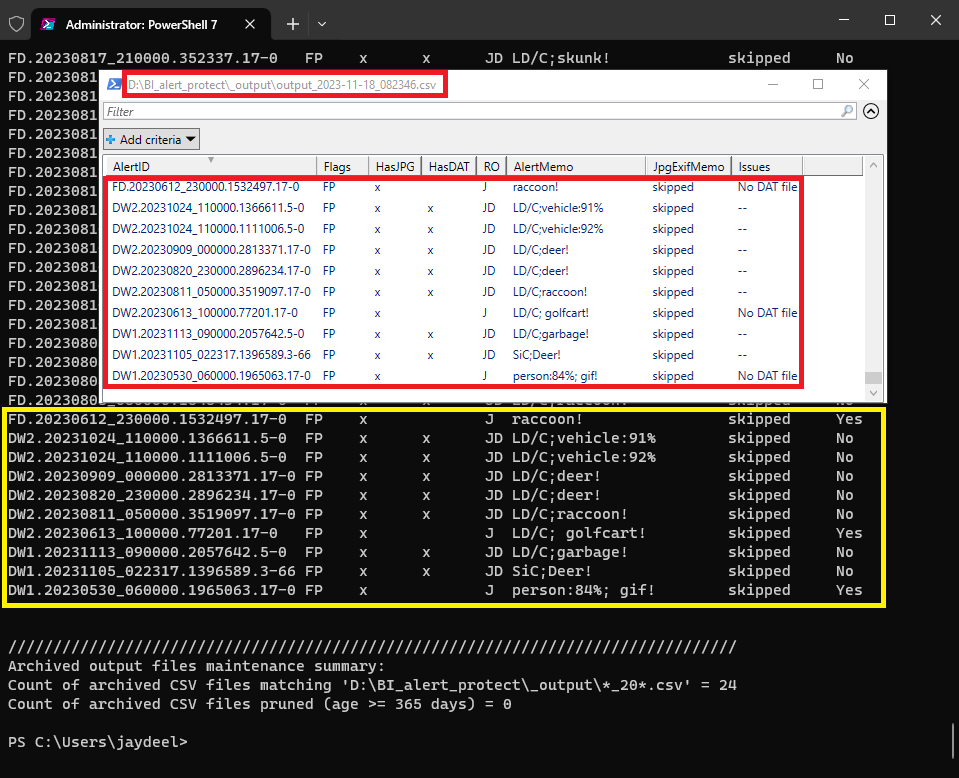This screenshot has width=959, height=778.
Task: Sort by JpgExifMemo column header
Action: pos(688,166)
